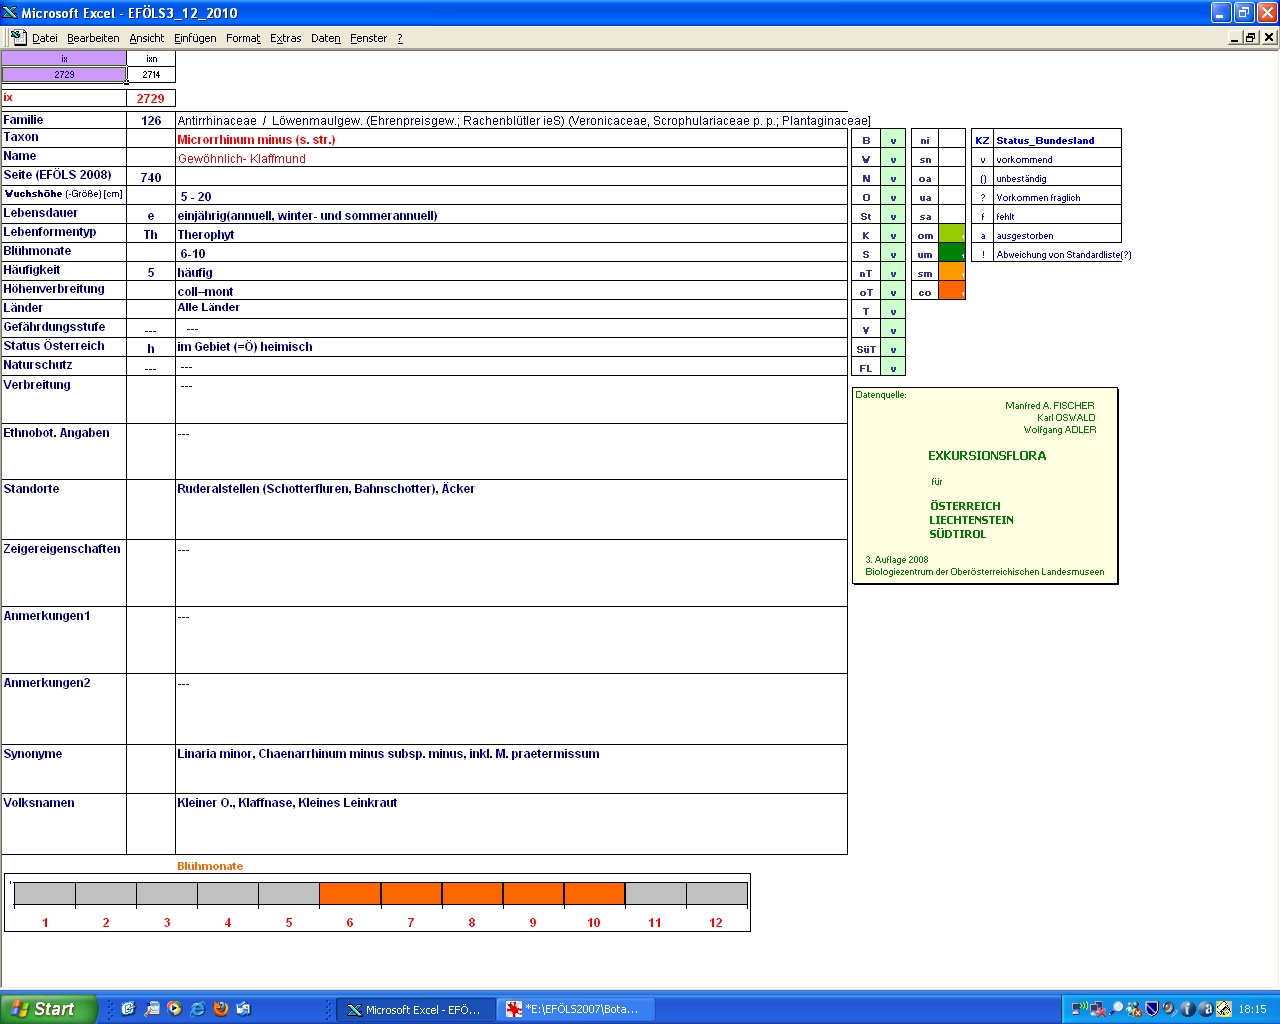Image resolution: width=1280 pixels, height=1024 pixels.
Task: Close the workbook with the inner X button
Action: pyautogui.click(x=1269, y=37)
